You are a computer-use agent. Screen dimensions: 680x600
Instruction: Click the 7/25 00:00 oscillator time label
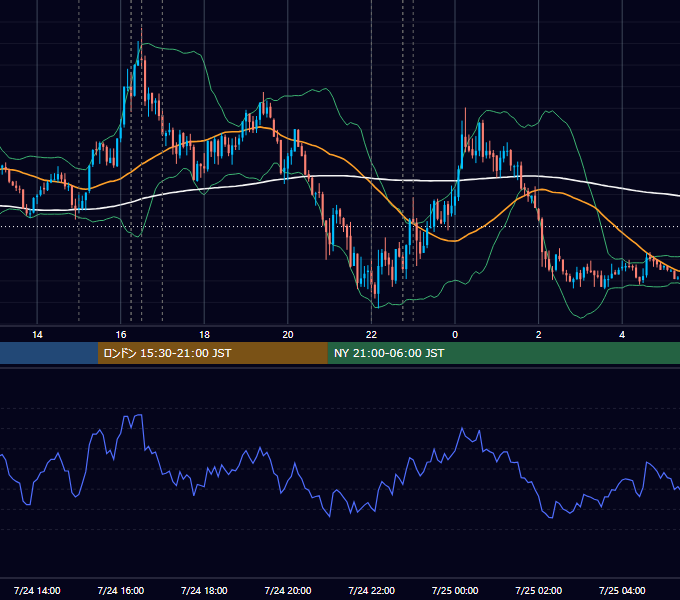tap(455, 590)
